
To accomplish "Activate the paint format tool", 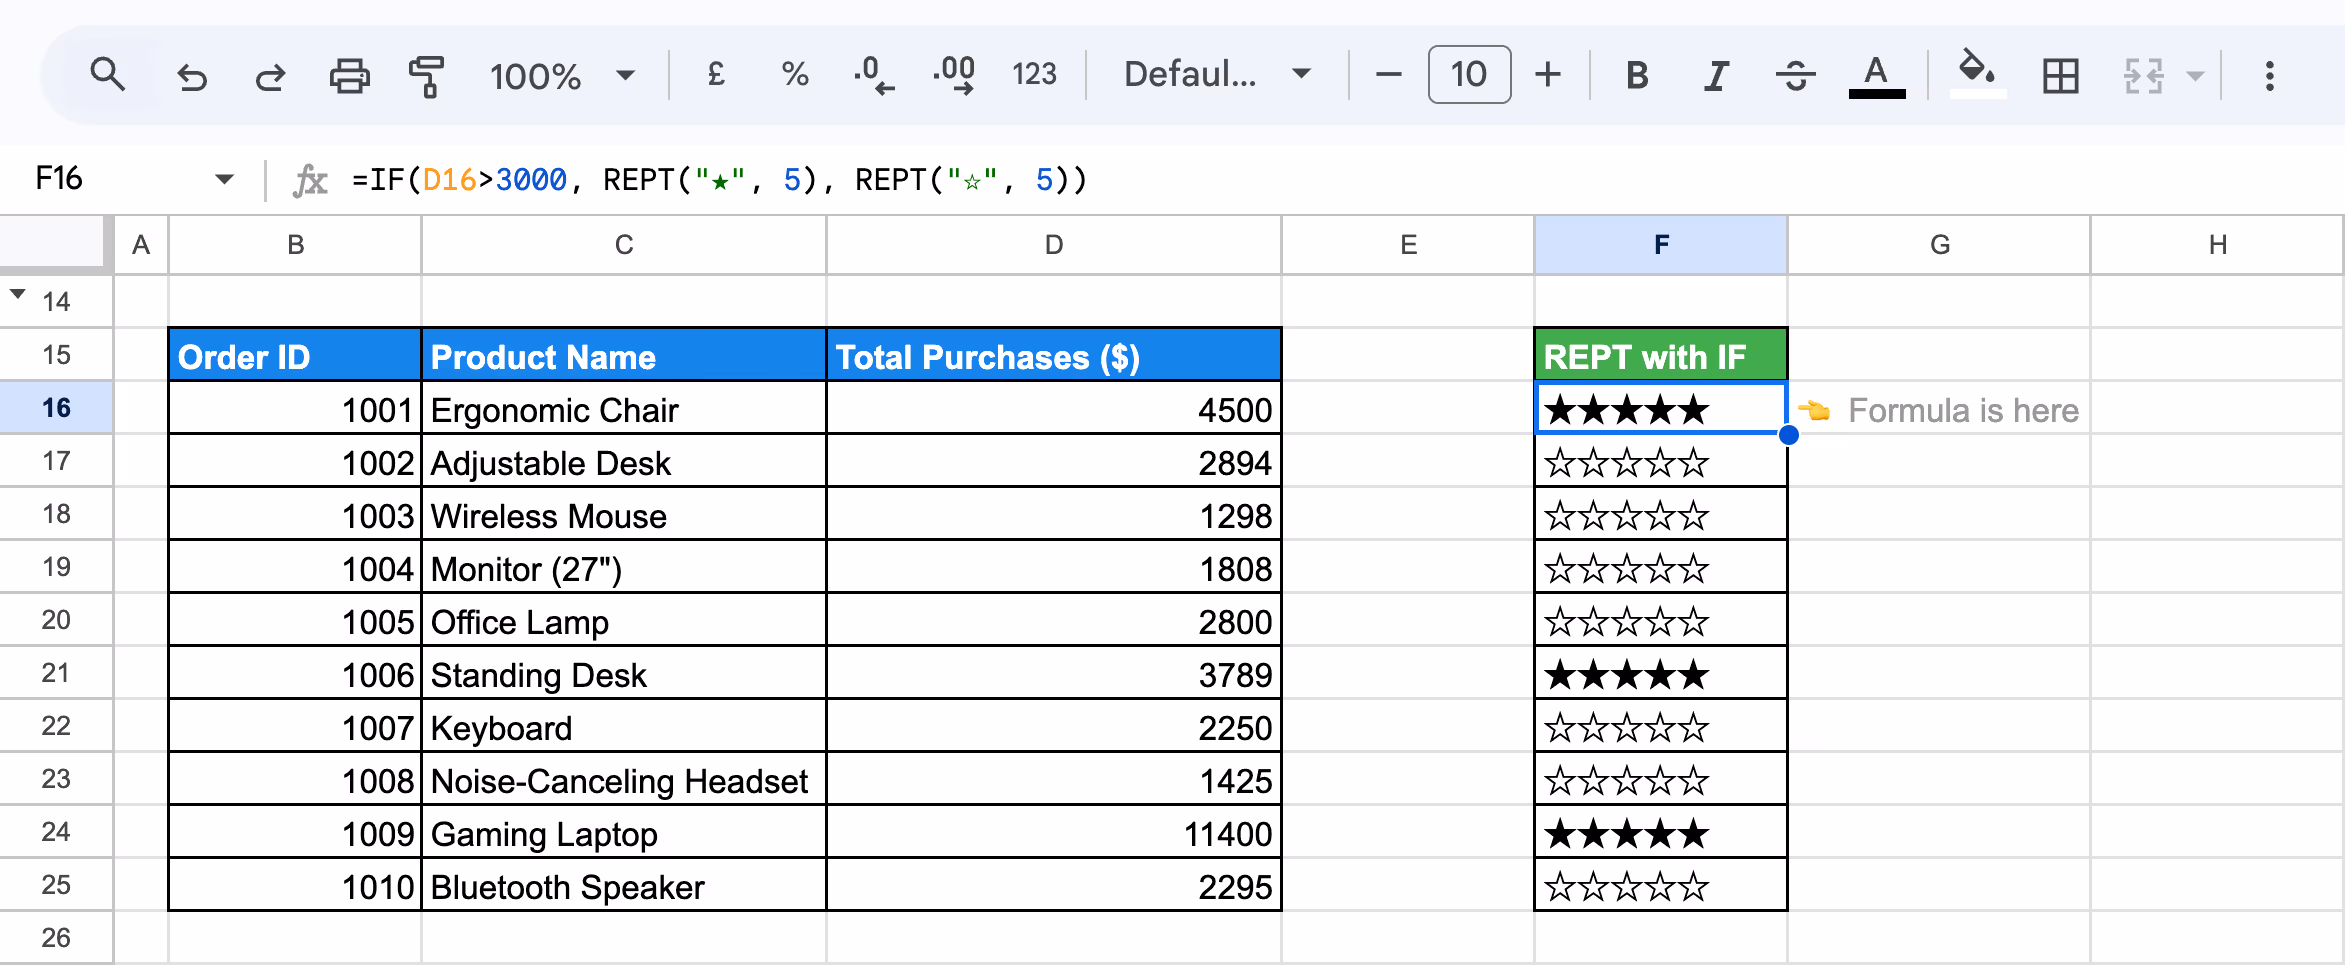I will [x=427, y=76].
